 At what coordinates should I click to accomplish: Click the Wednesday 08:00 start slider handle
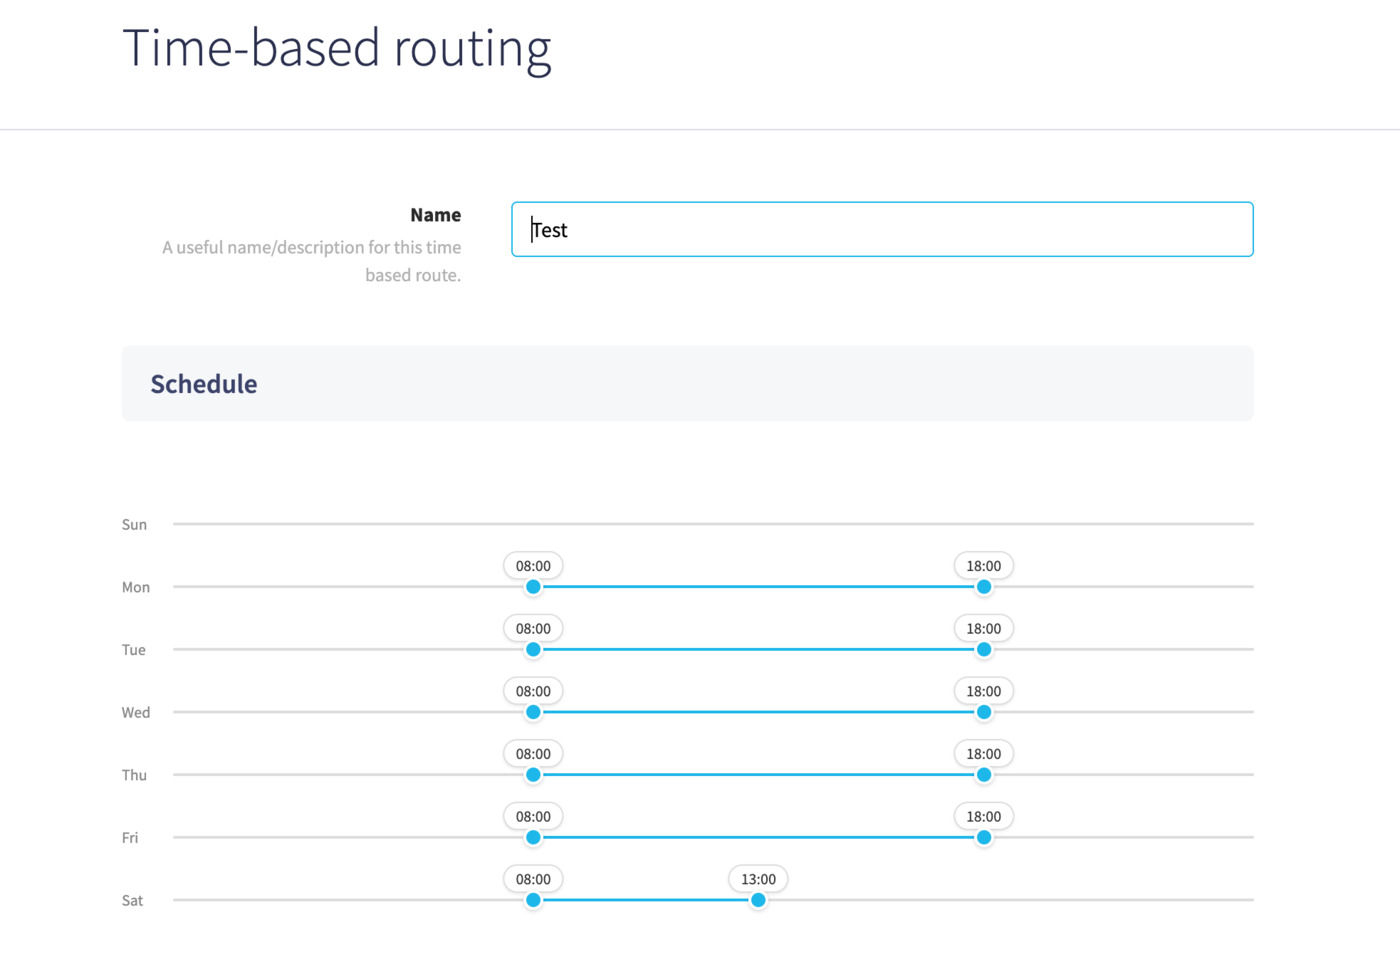533,712
